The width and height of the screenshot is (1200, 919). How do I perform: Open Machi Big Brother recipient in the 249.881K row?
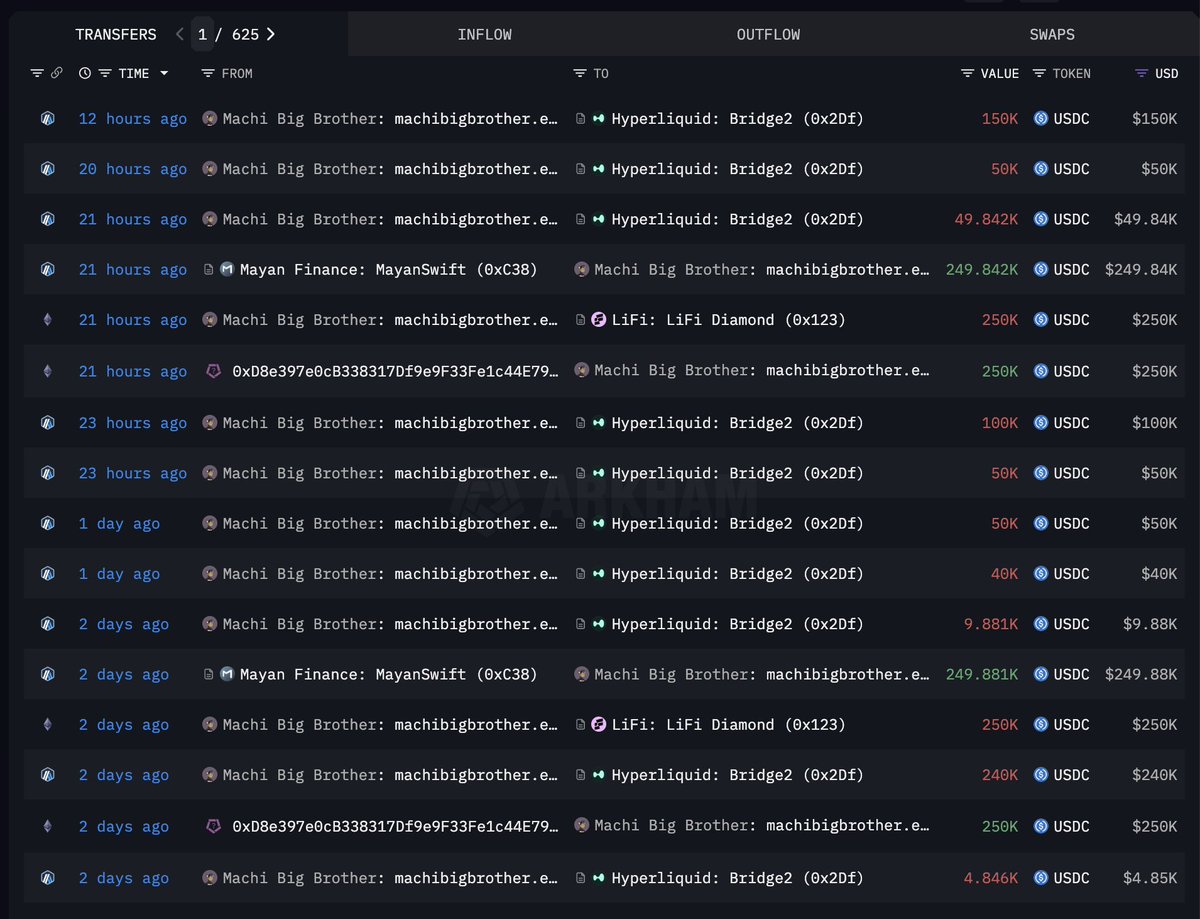(762, 674)
